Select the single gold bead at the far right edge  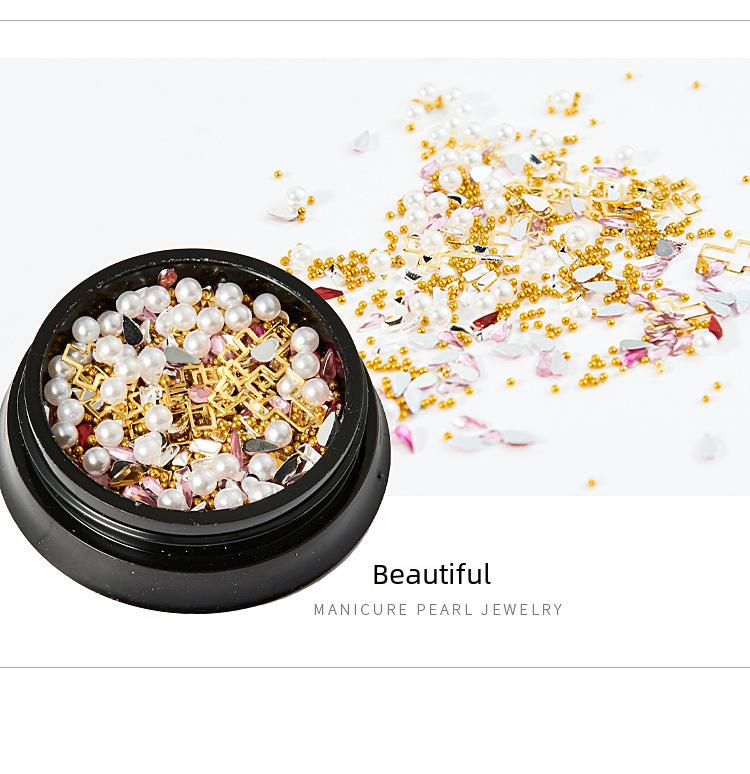click(745, 180)
